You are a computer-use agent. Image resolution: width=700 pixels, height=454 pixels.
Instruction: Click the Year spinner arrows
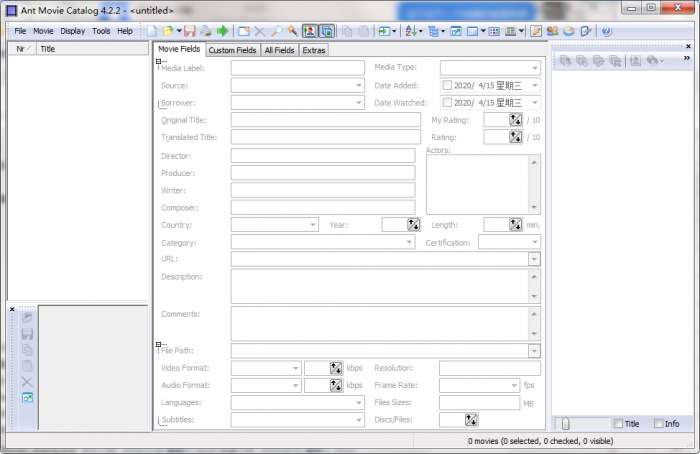tap(413, 225)
